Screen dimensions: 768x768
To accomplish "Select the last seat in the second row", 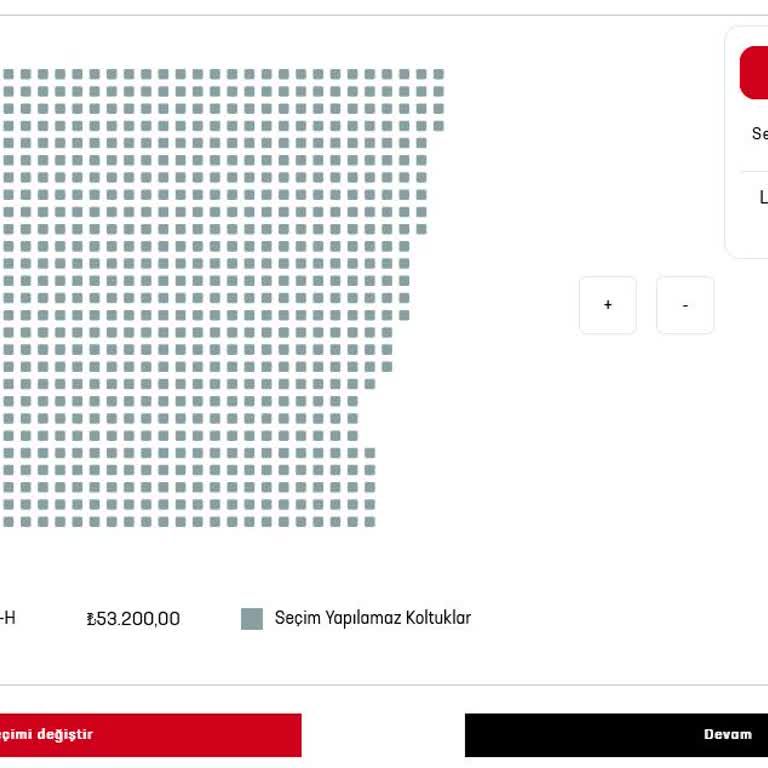I will click(x=438, y=91).
